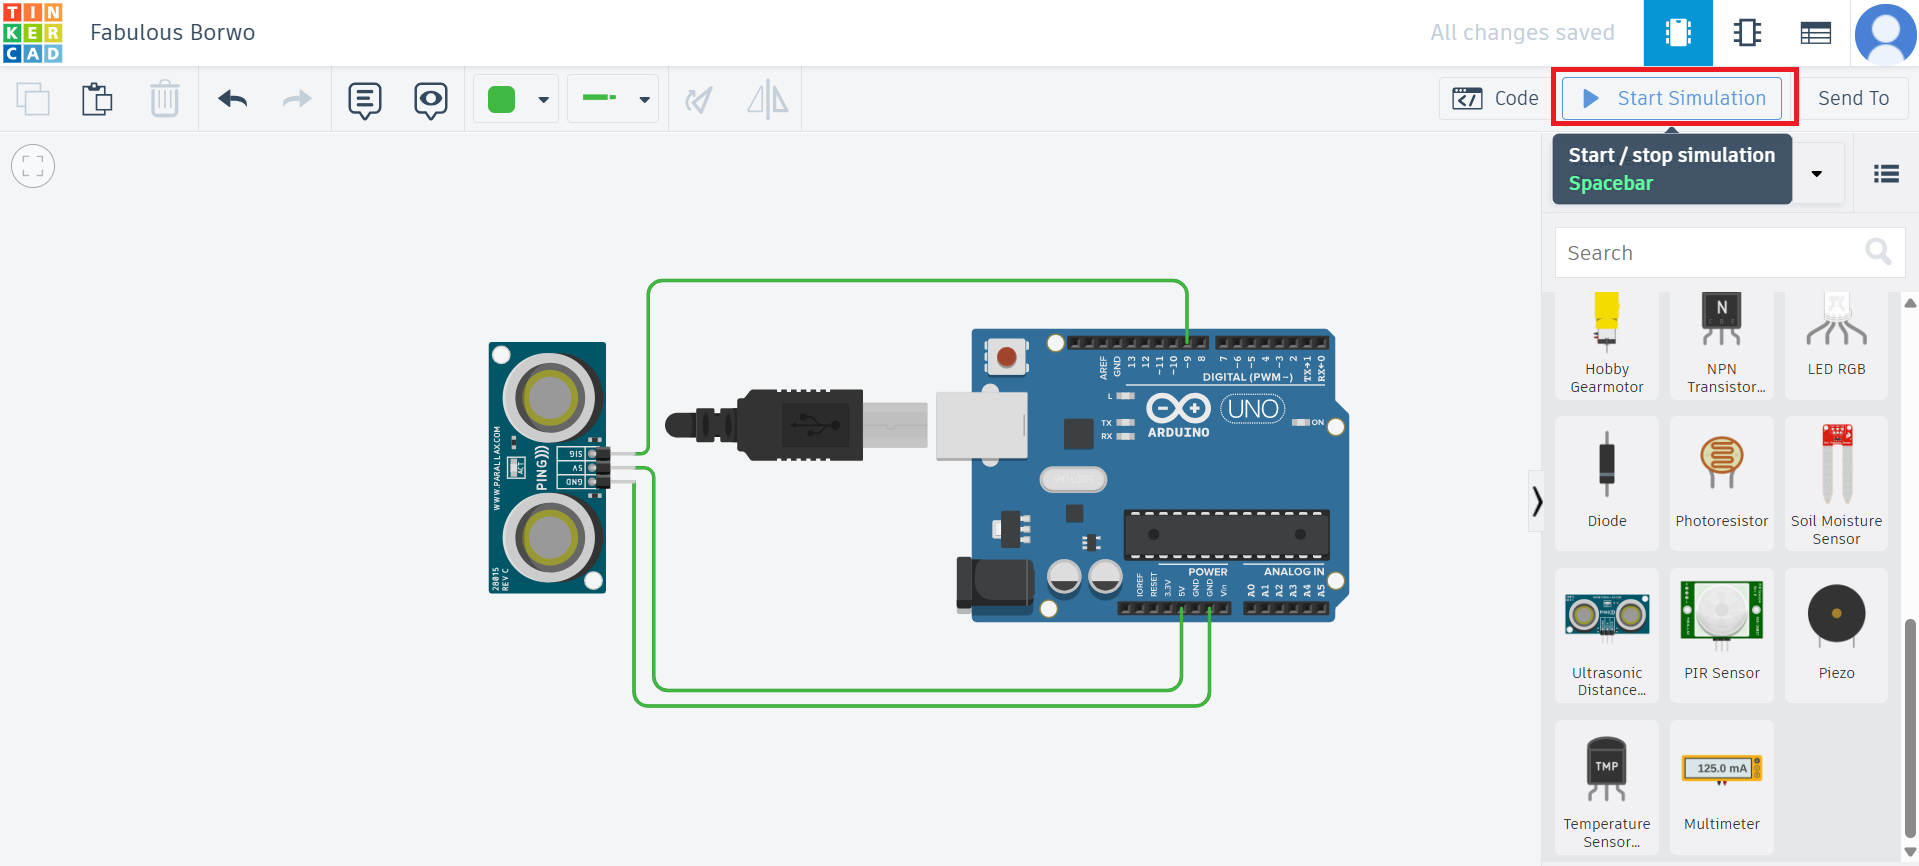Click the Delete trash icon

(x=164, y=99)
